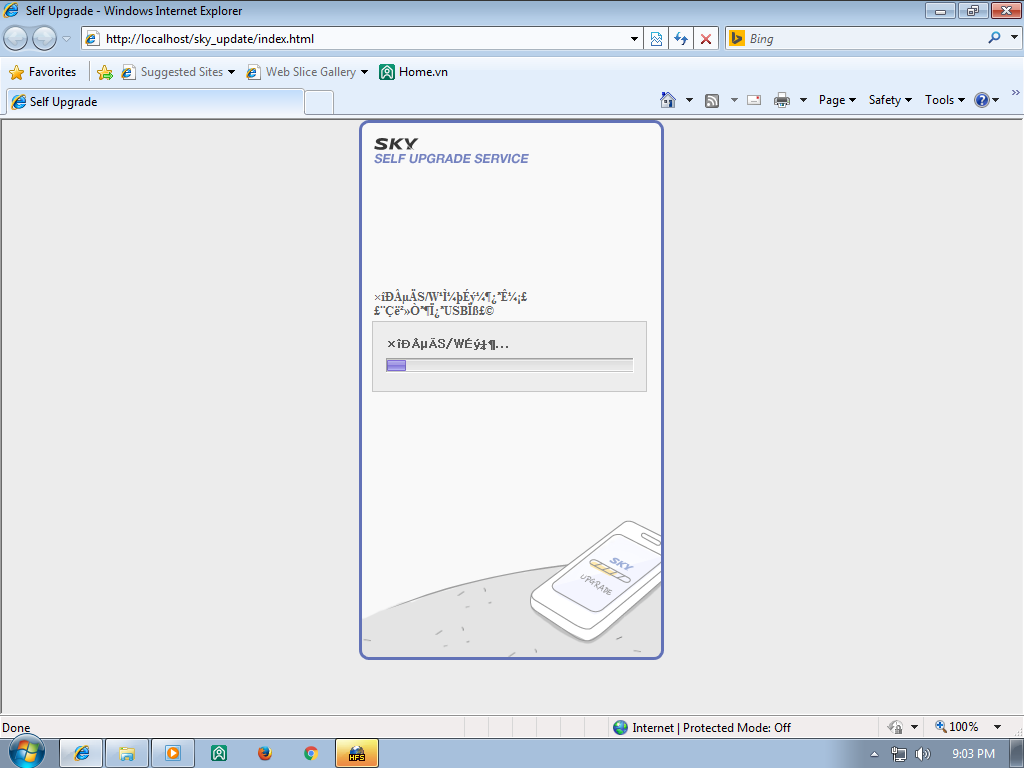Screen dimensions: 1024x768
Task: Open the recent pages dropdown beside Forward
Action: point(67,39)
